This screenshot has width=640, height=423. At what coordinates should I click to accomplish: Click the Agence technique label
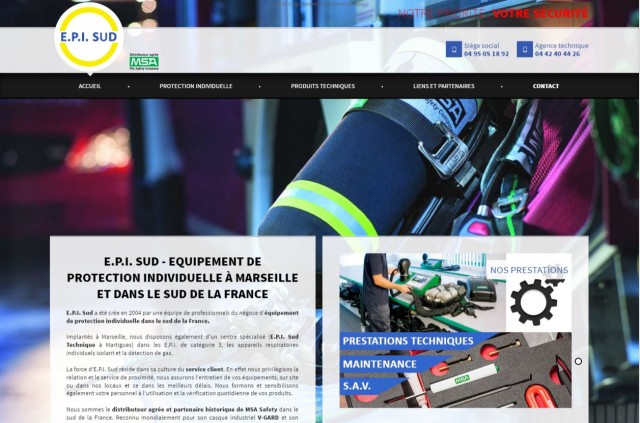click(561, 46)
